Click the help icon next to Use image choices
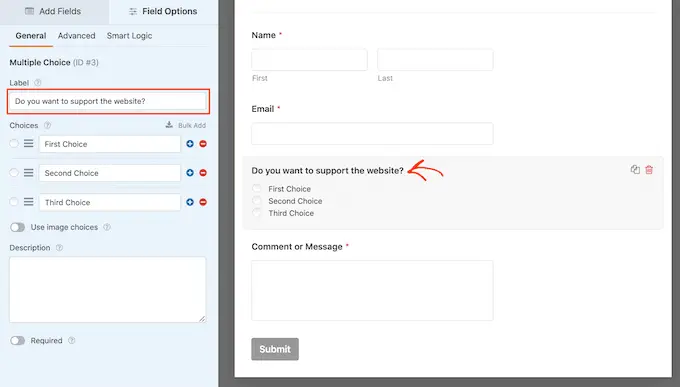Image resolution: width=680 pixels, height=387 pixels. (107, 227)
